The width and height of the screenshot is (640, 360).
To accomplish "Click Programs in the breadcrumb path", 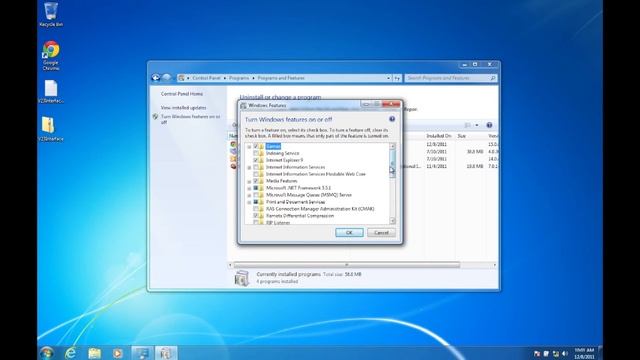I will tap(239, 78).
